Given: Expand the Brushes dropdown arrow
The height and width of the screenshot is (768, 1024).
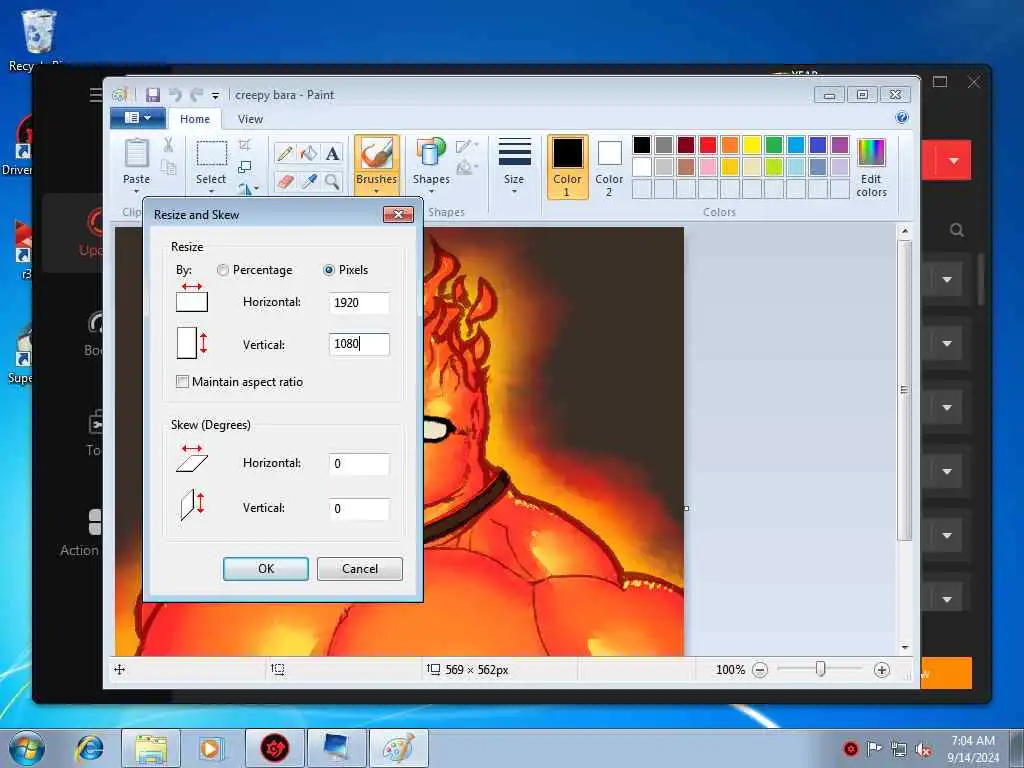Looking at the screenshot, I should (376, 192).
